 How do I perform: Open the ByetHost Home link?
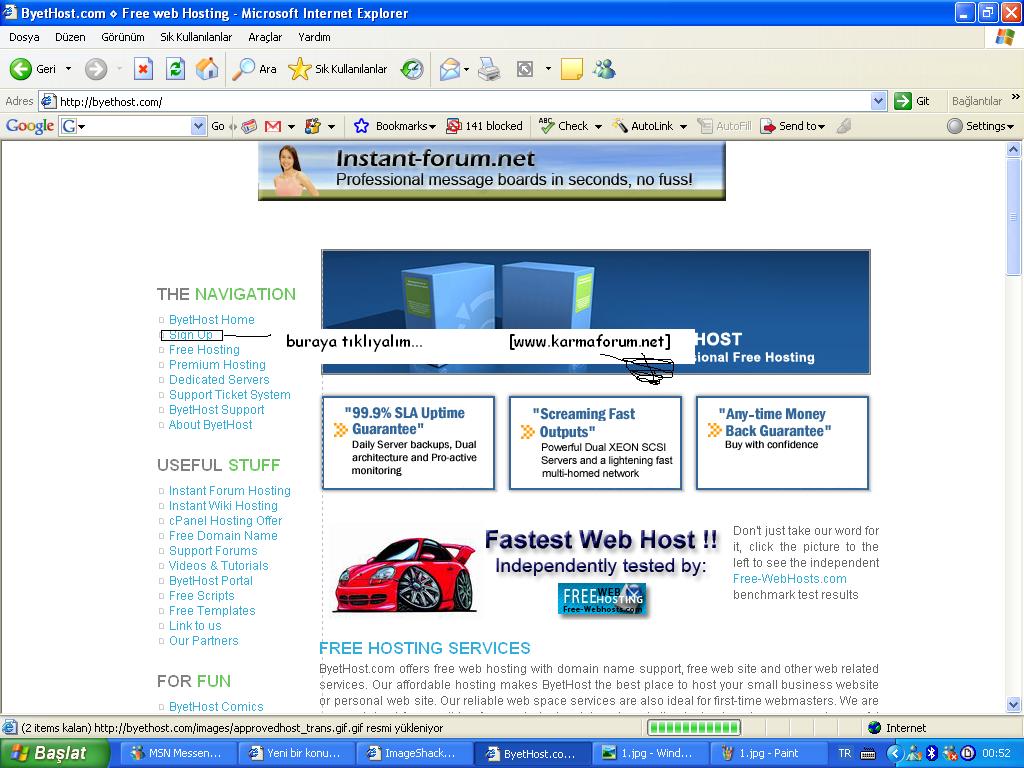212,319
